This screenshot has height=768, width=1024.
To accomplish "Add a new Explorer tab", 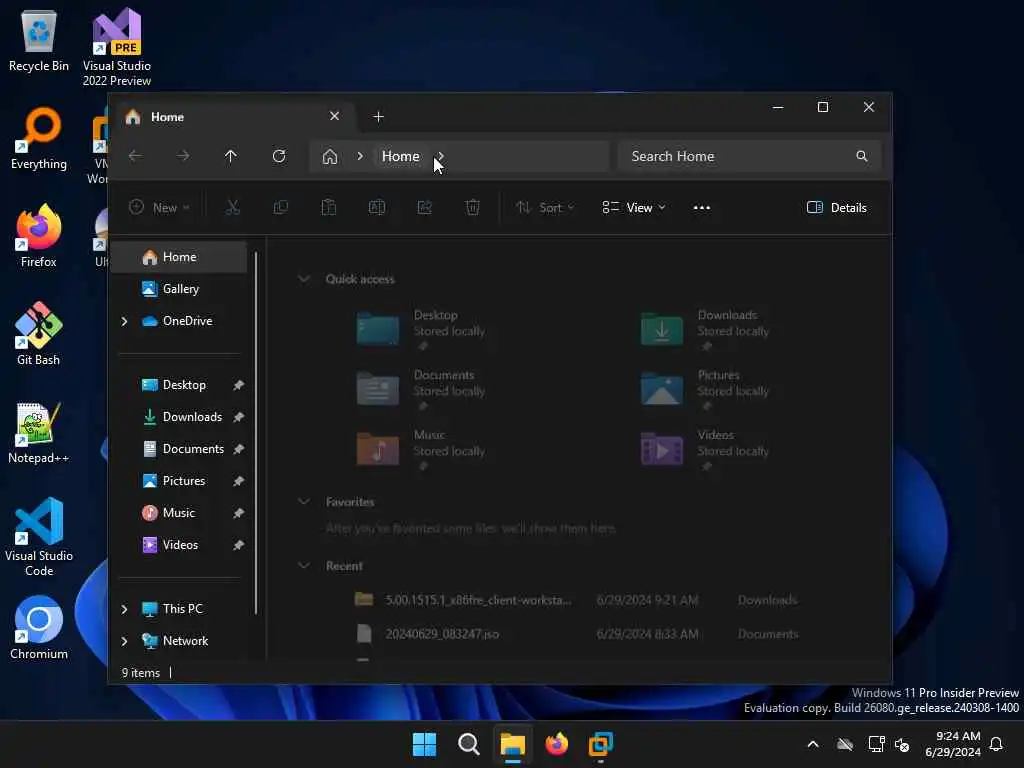I will pyautogui.click(x=378, y=116).
